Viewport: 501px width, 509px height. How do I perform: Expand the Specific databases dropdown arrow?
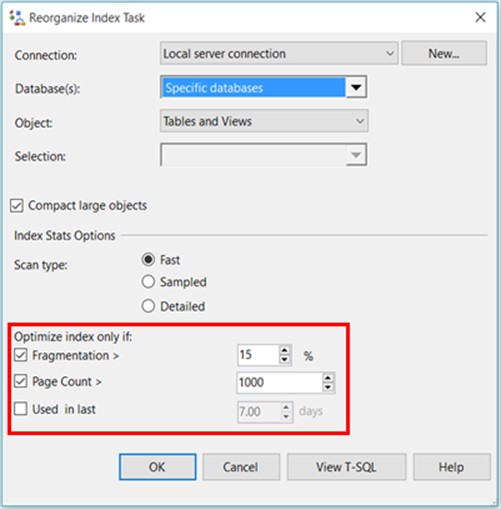coord(356,87)
